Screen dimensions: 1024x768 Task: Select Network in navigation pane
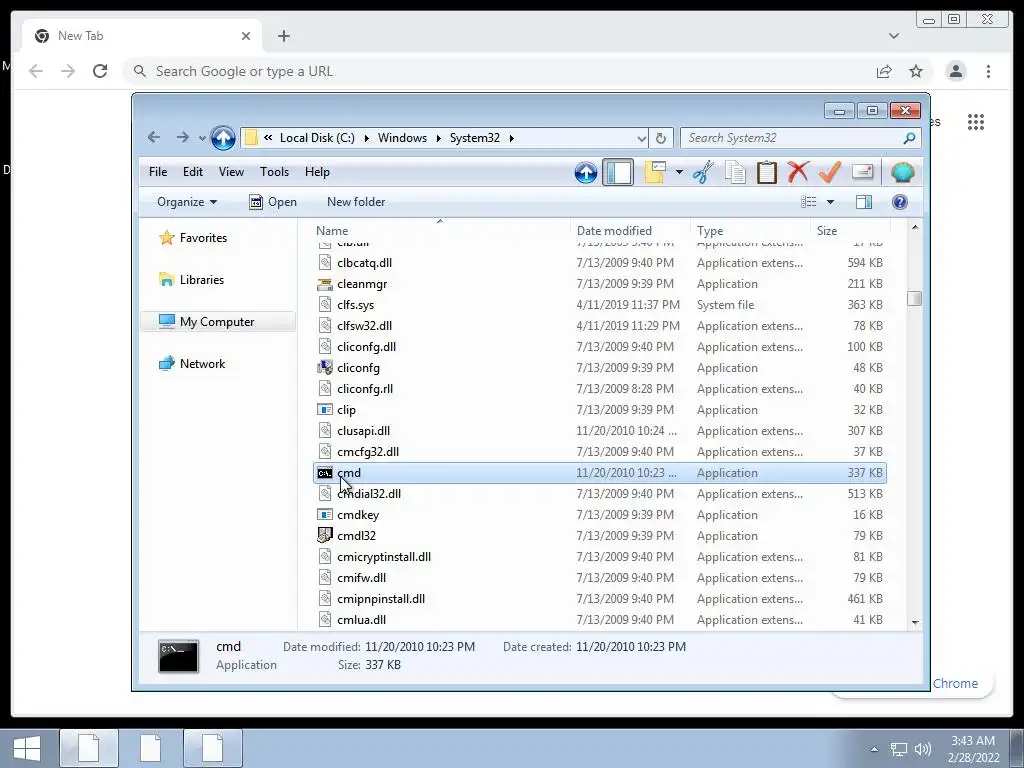click(x=192, y=364)
